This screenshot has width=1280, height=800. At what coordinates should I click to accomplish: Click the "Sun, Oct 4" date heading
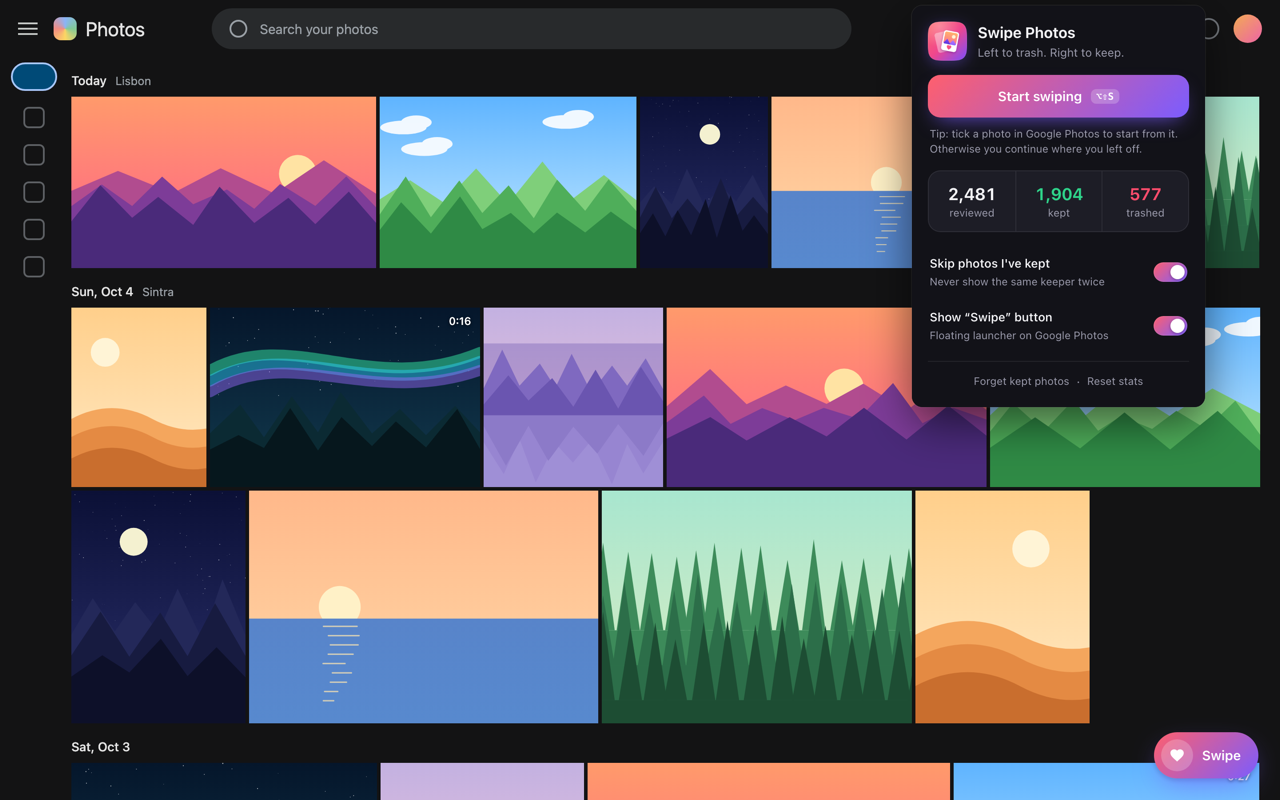[102, 292]
